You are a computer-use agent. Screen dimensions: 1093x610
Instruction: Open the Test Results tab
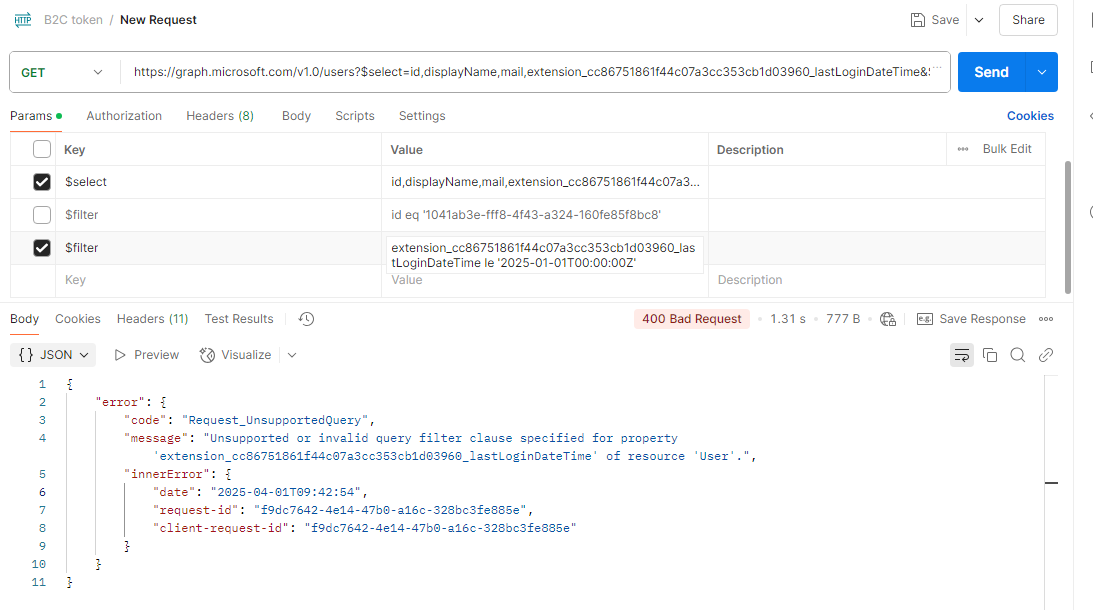pos(238,319)
